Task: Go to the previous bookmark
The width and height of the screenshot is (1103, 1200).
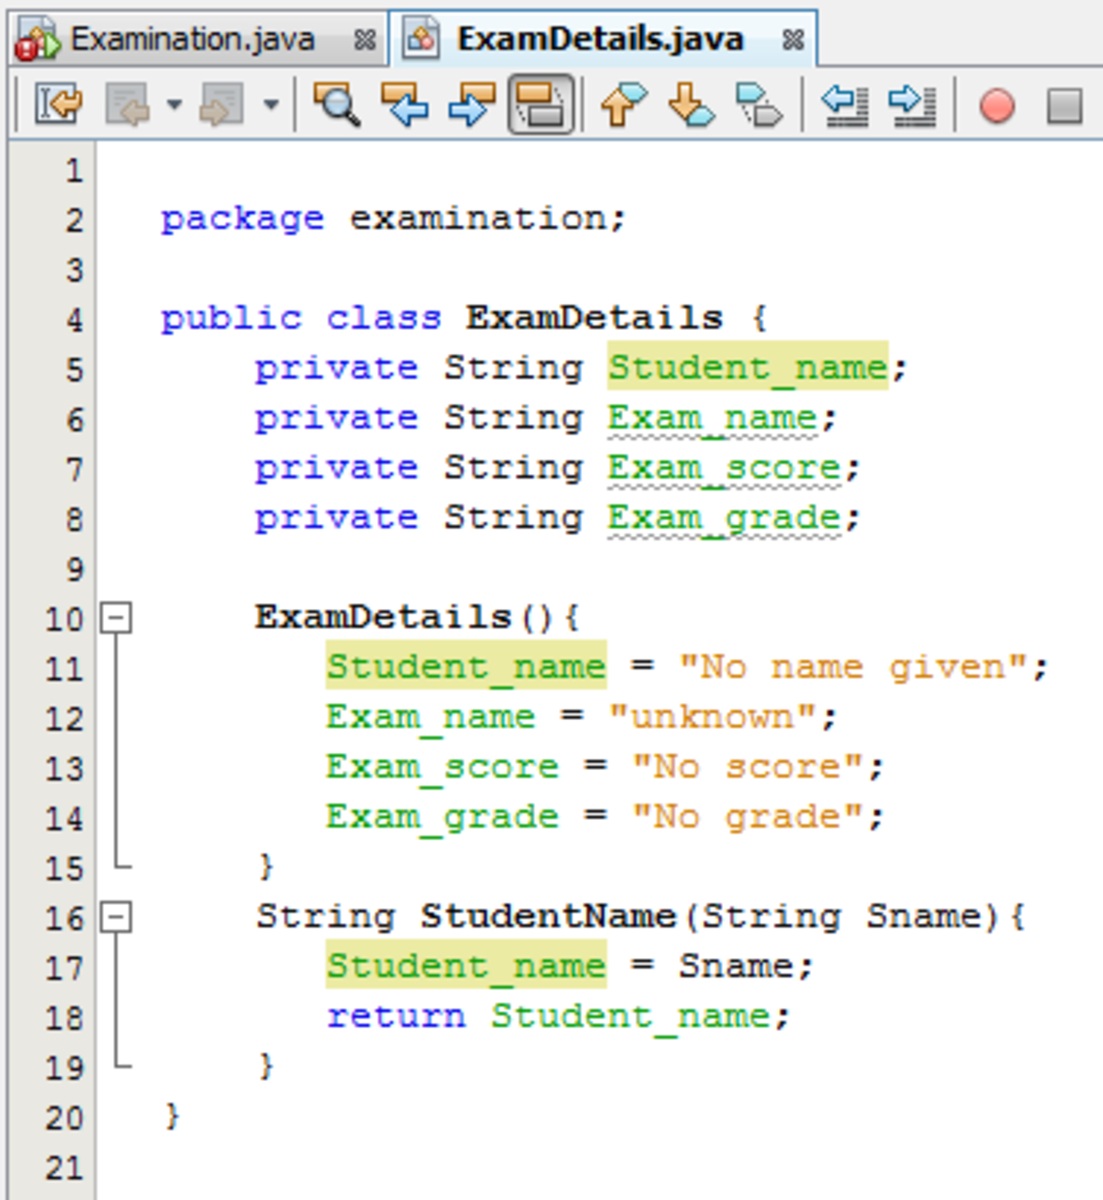Action: coord(623,104)
